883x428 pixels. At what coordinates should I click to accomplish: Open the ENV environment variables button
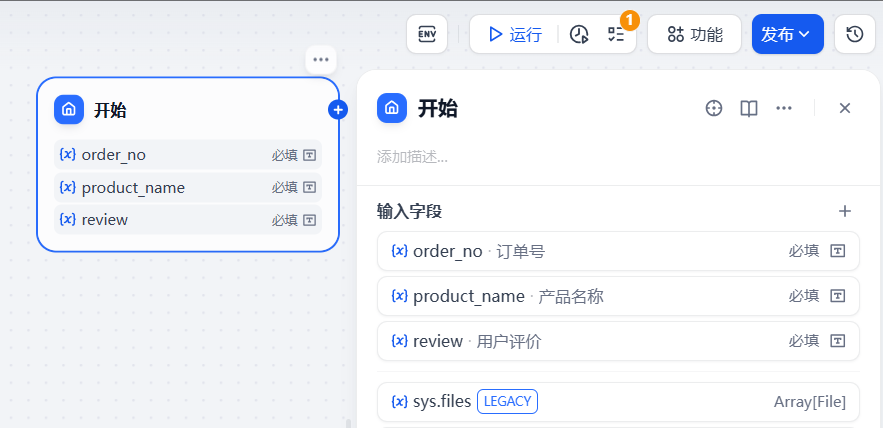click(x=427, y=34)
